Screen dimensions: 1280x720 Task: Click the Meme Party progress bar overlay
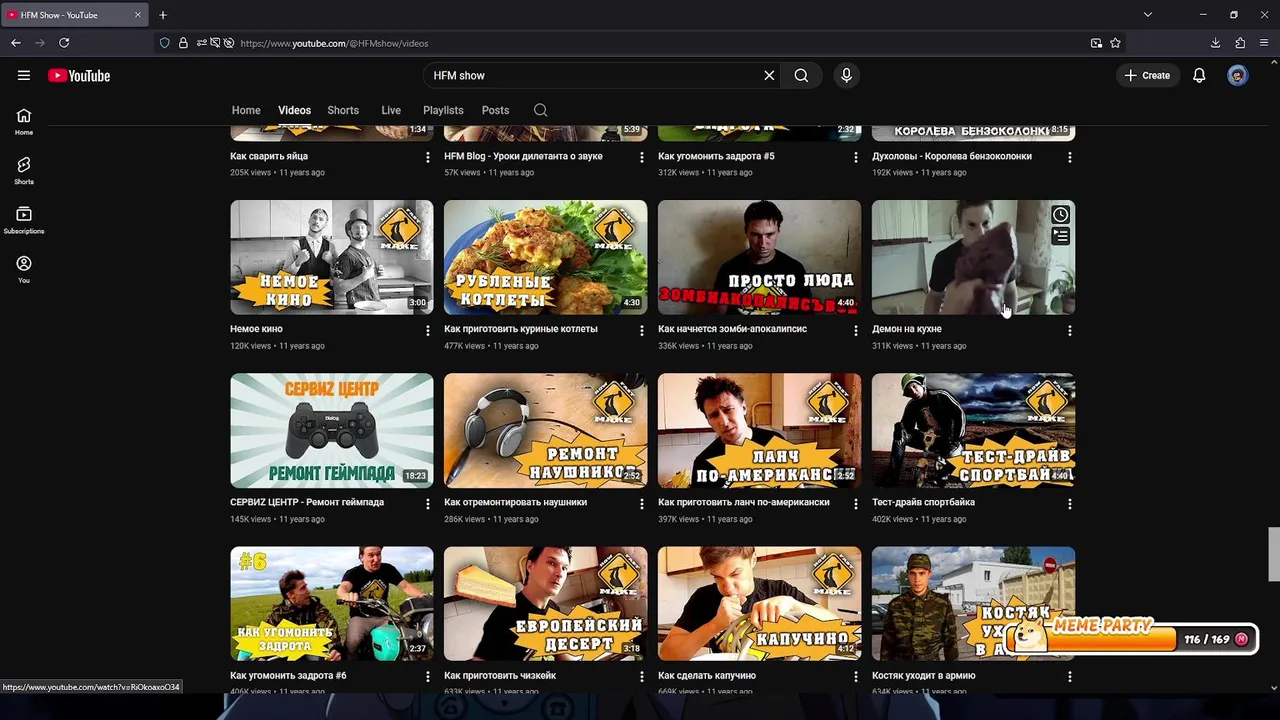1131,636
